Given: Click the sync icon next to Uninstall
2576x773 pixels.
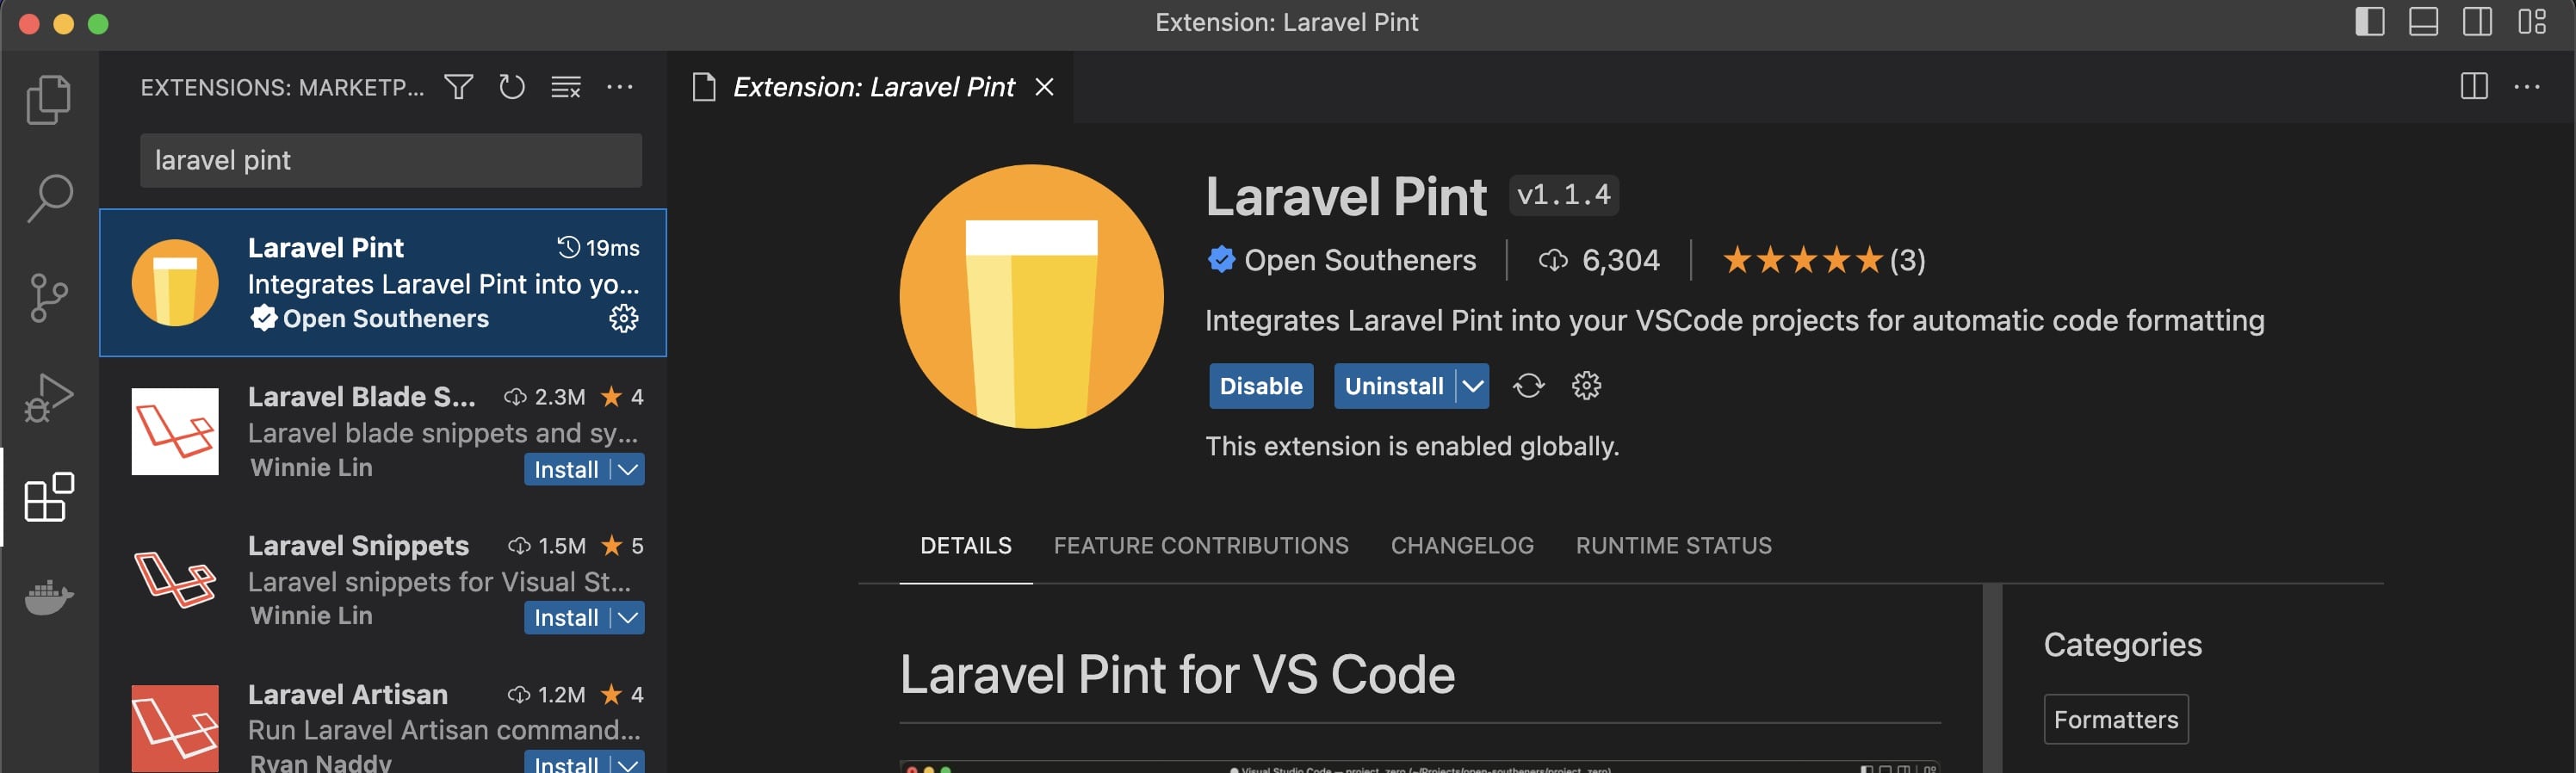Looking at the screenshot, I should pos(1528,386).
